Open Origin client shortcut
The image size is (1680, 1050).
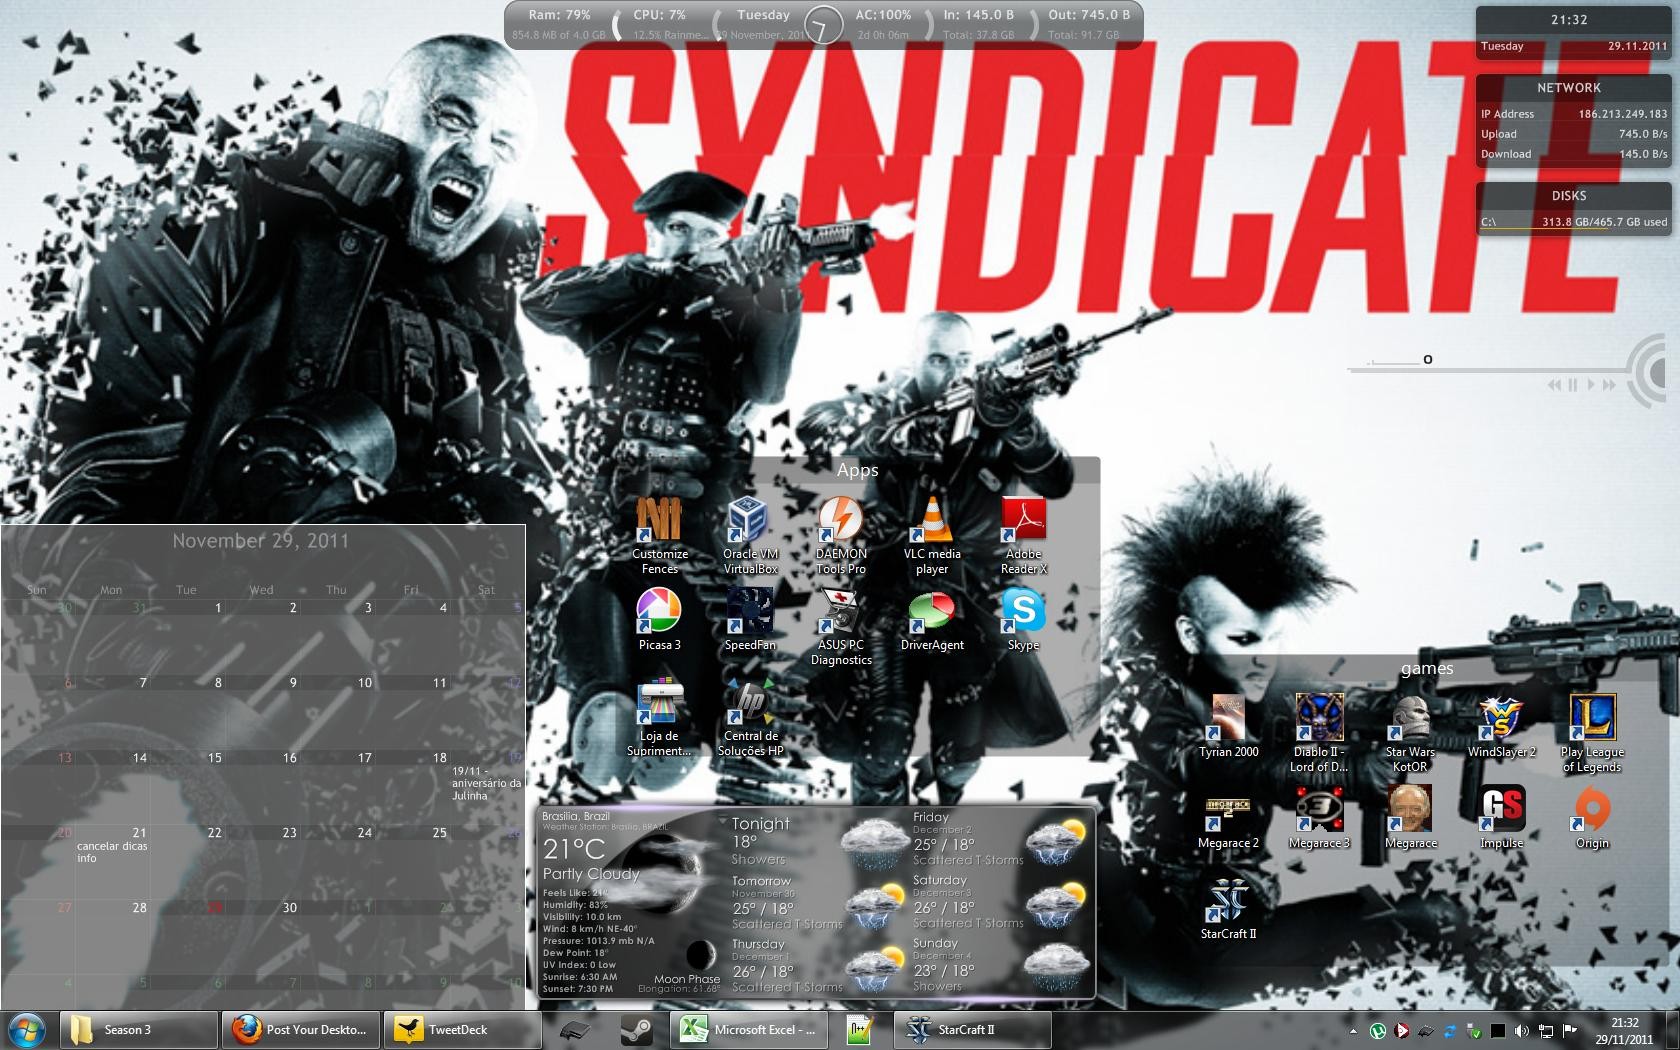point(1592,817)
